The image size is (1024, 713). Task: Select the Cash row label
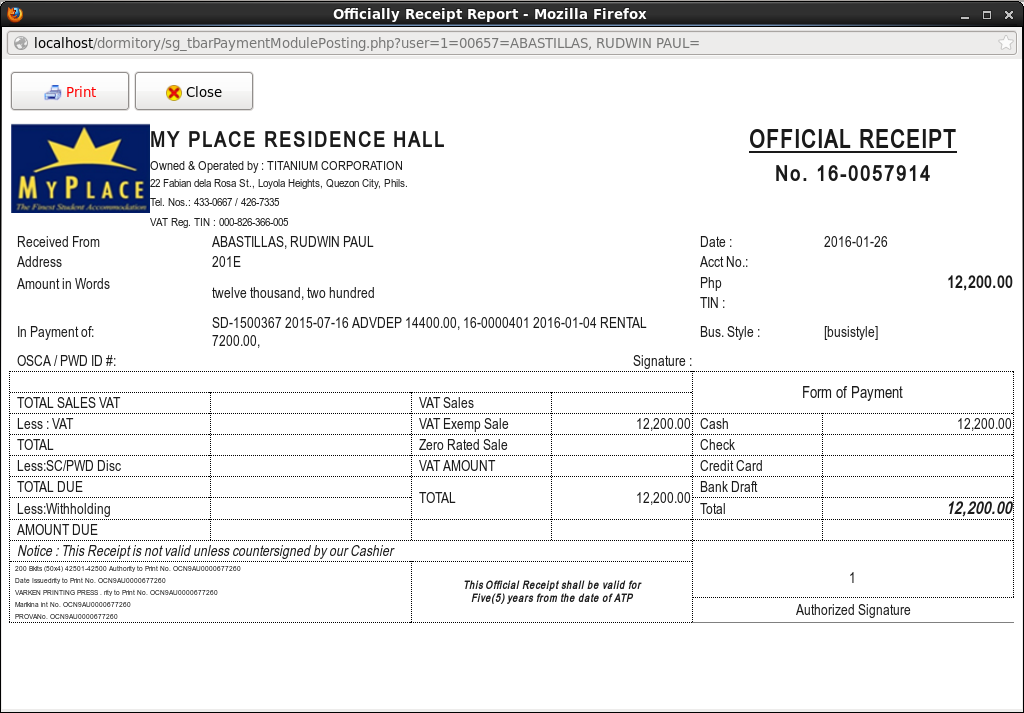coord(714,424)
